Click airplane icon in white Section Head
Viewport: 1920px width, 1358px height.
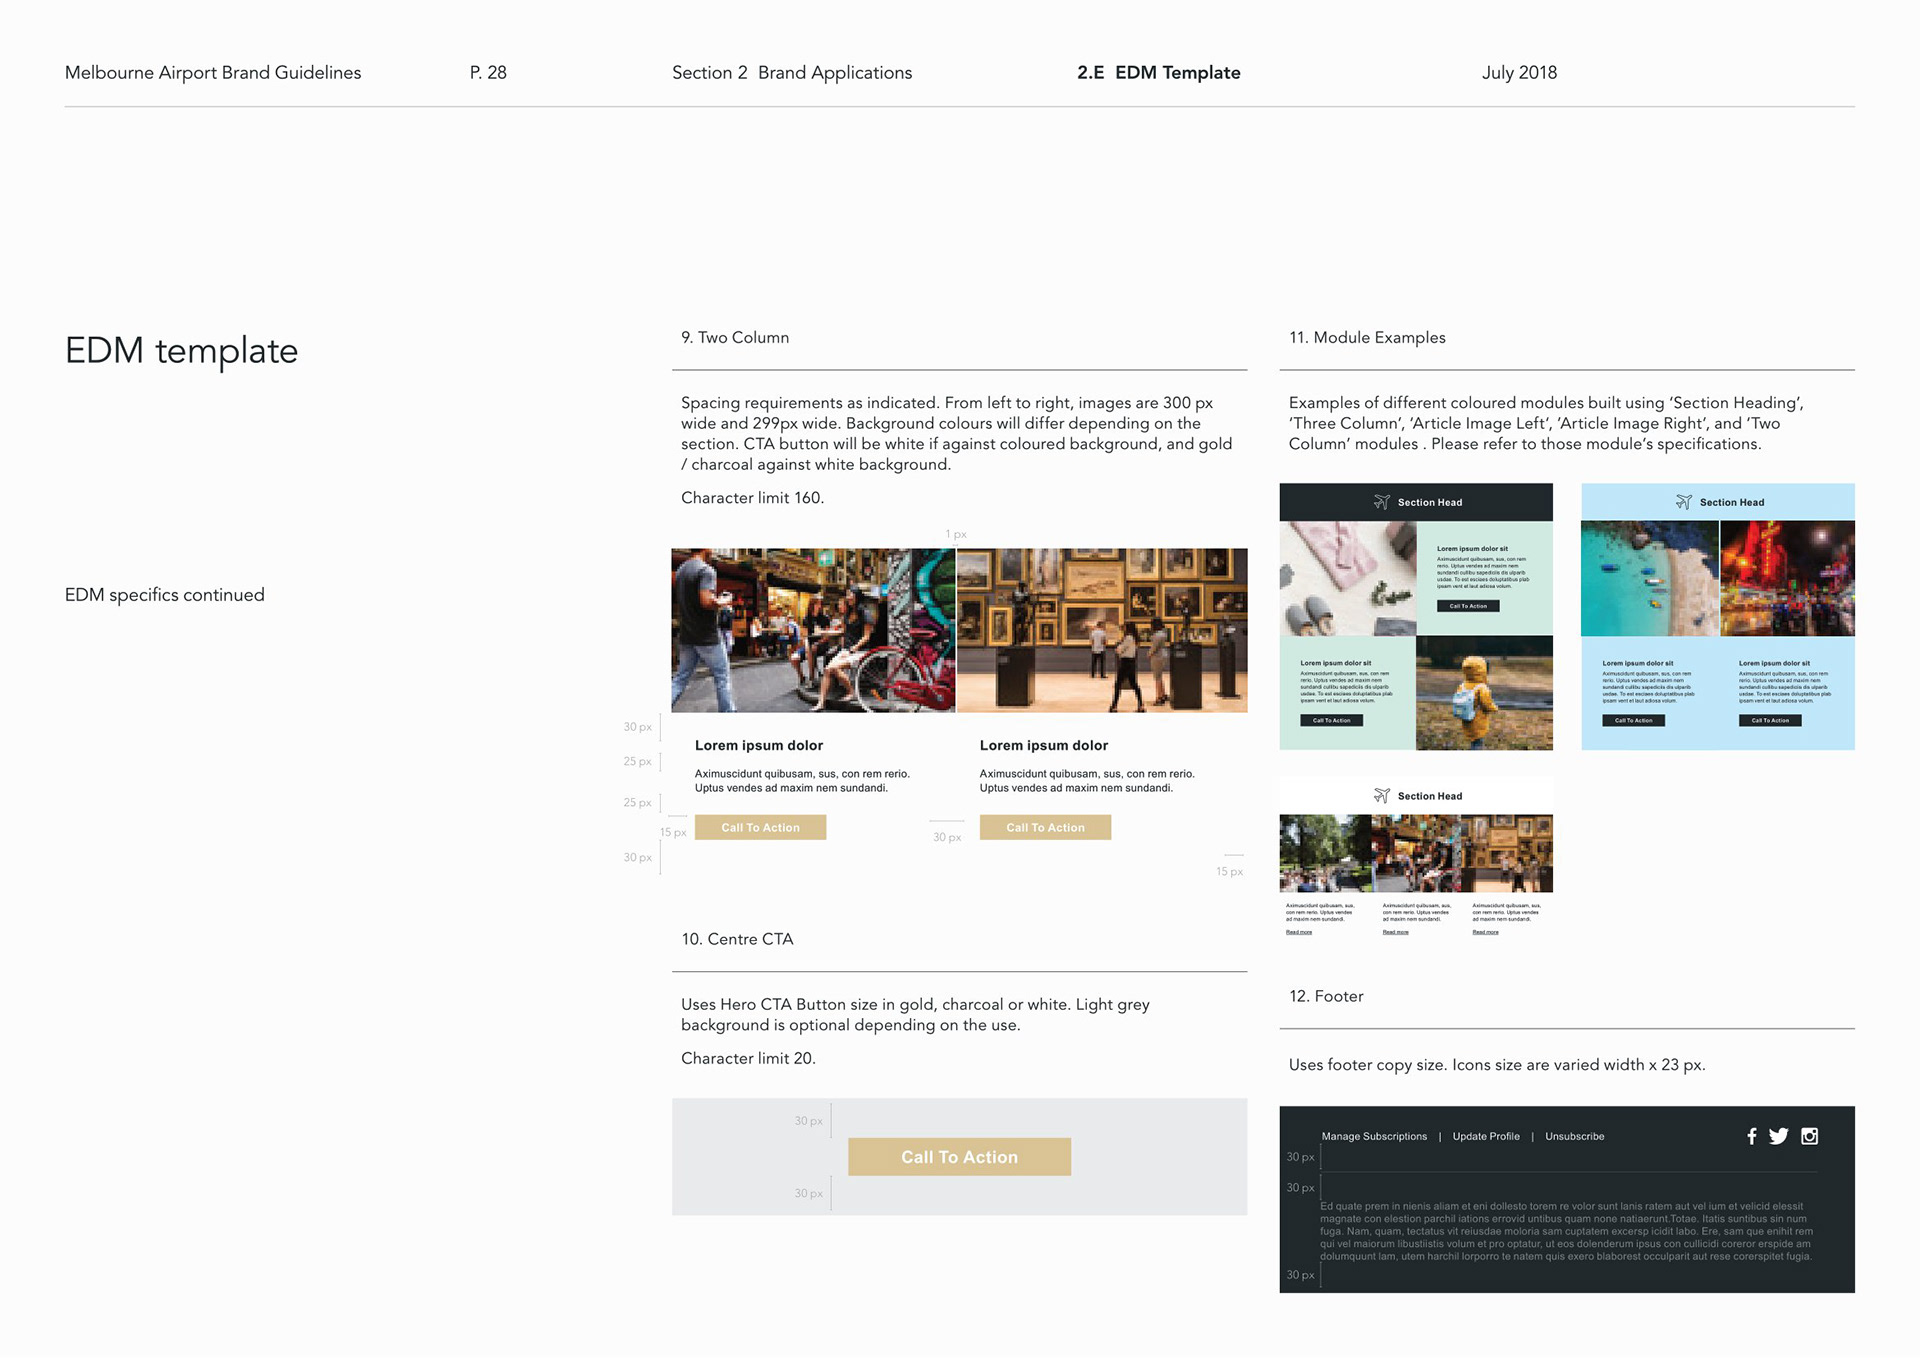1381,796
